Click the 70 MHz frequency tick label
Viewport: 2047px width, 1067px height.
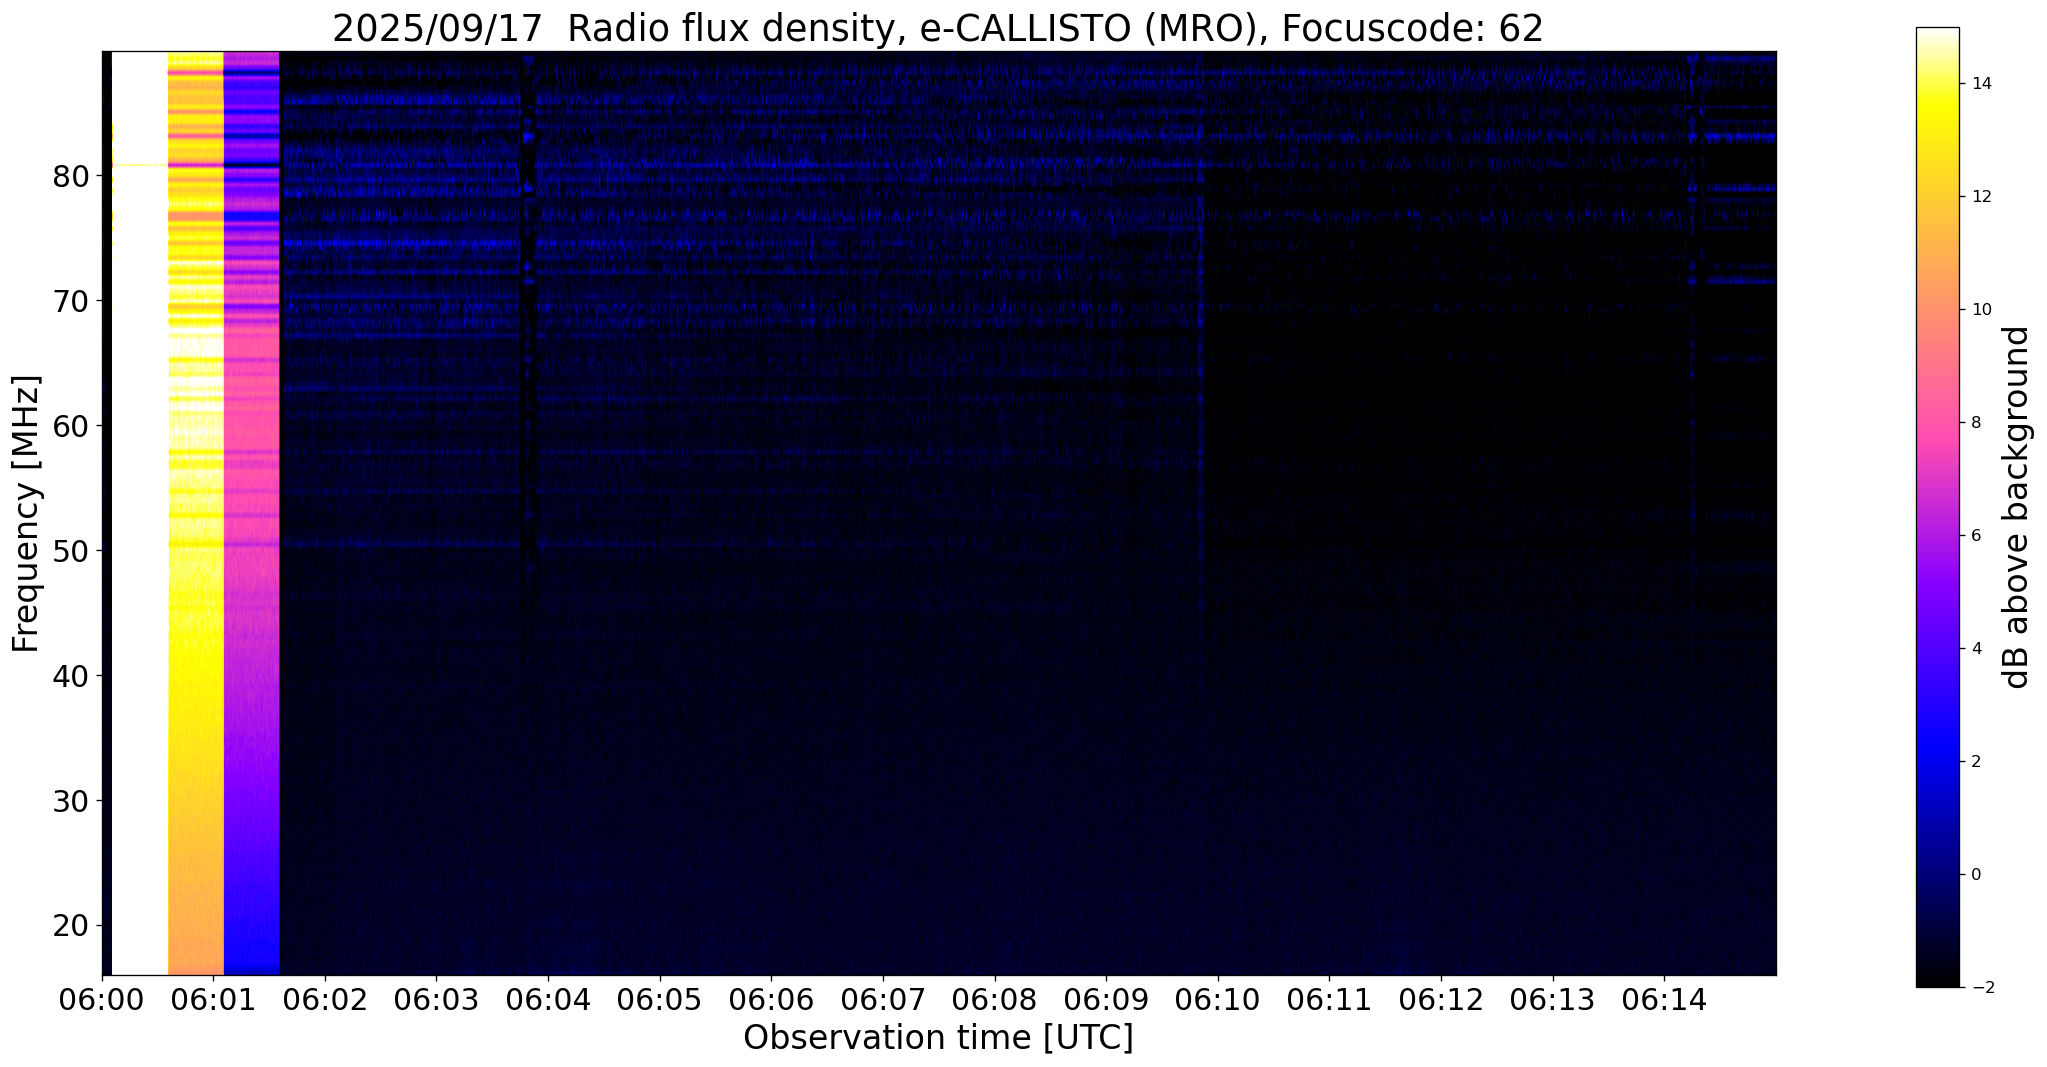pyautogui.click(x=70, y=302)
